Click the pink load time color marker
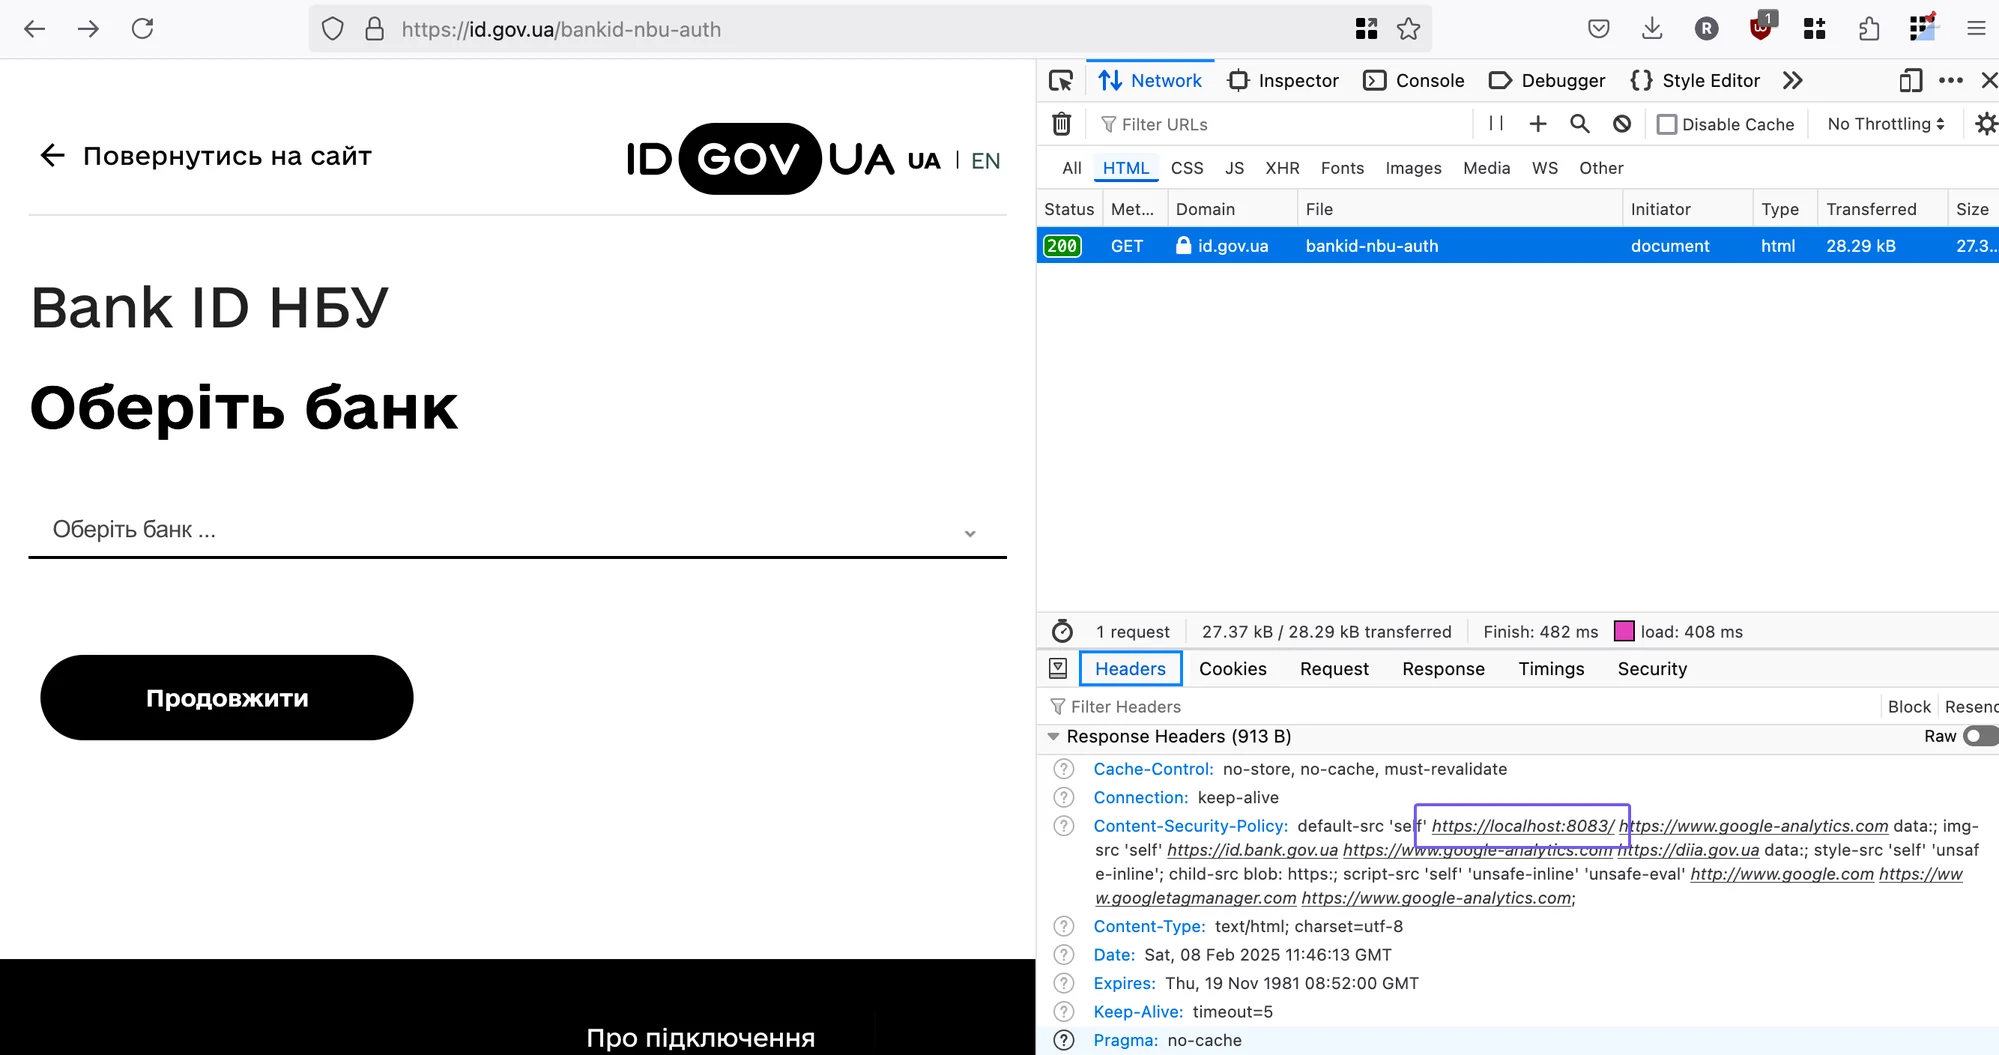Viewport: 1999px width, 1055px height. (x=1624, y=631)
